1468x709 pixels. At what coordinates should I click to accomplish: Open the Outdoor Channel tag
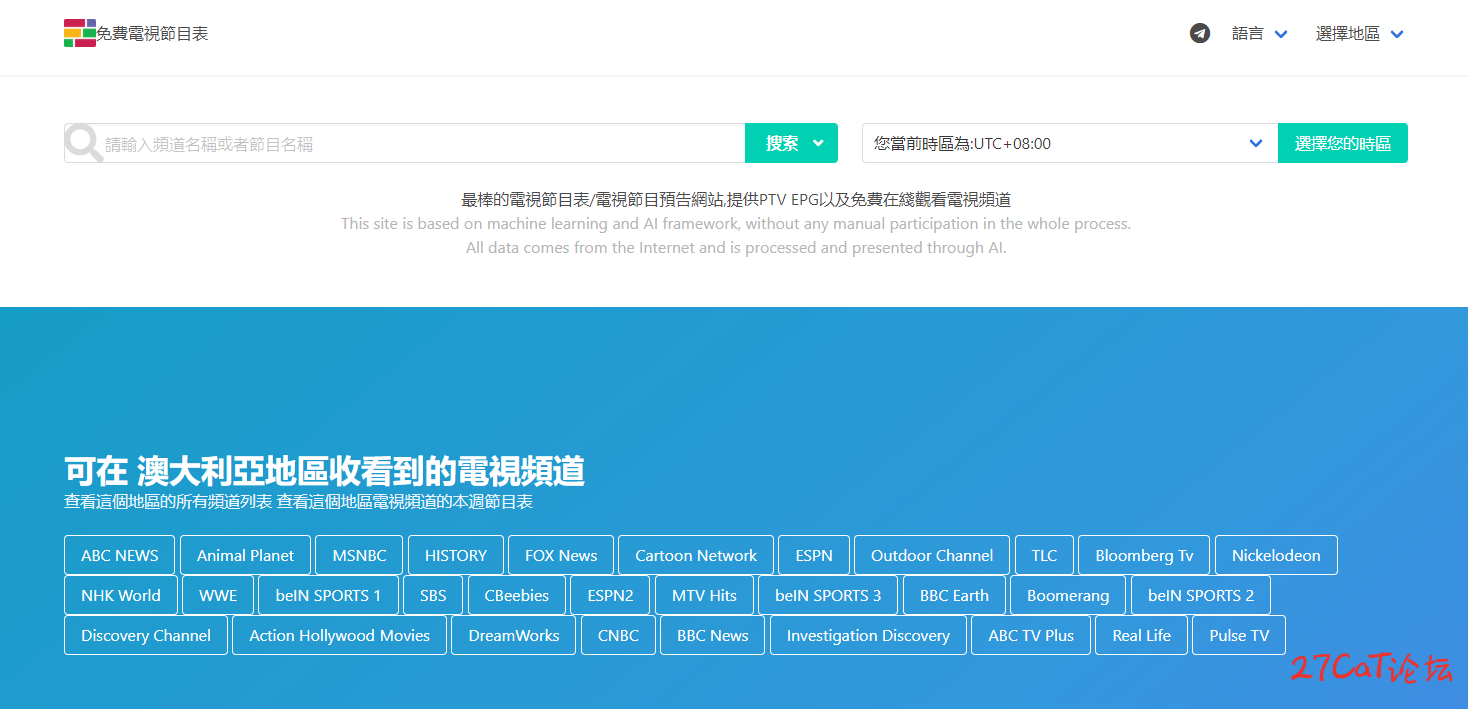932,555
